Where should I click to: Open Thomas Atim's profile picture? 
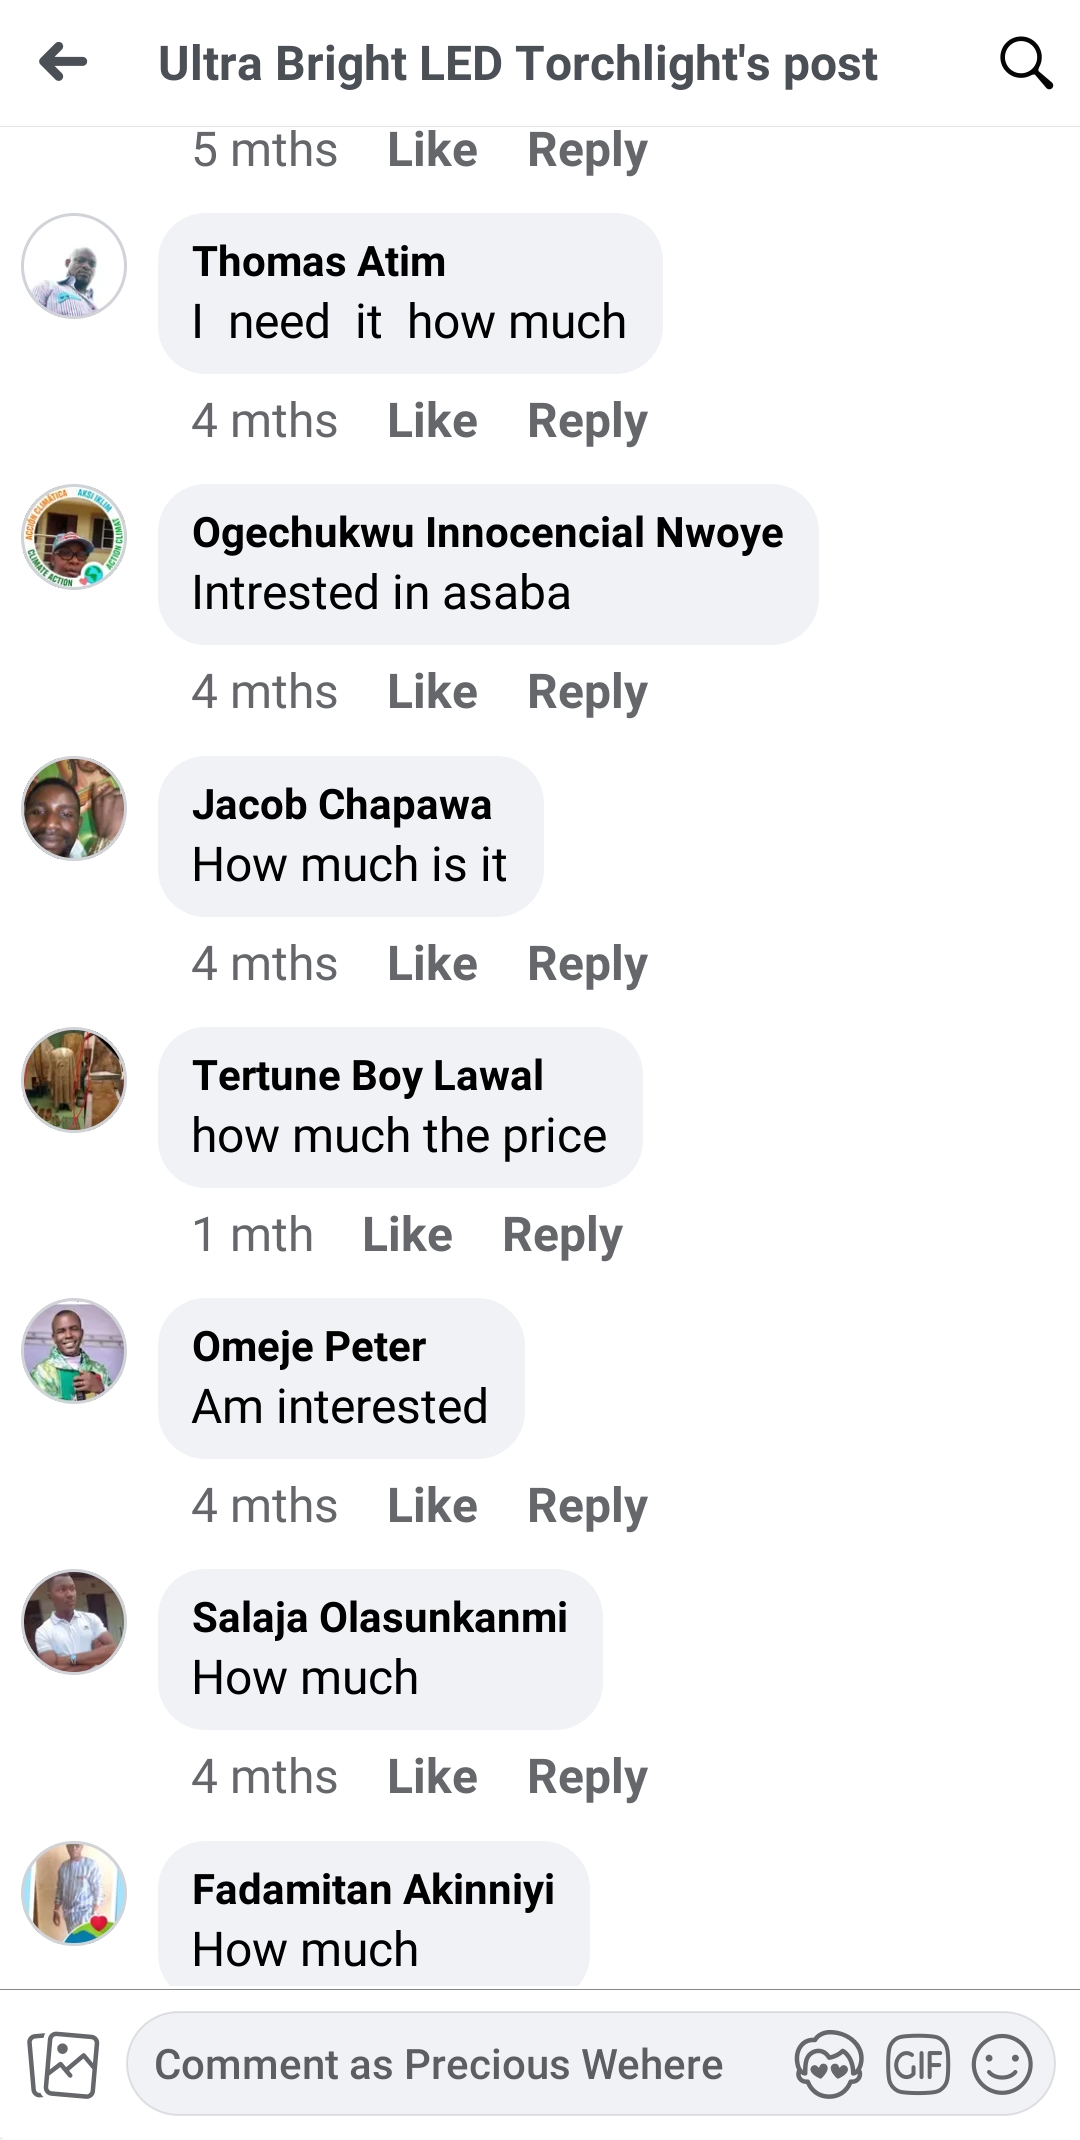click(74, 266)
